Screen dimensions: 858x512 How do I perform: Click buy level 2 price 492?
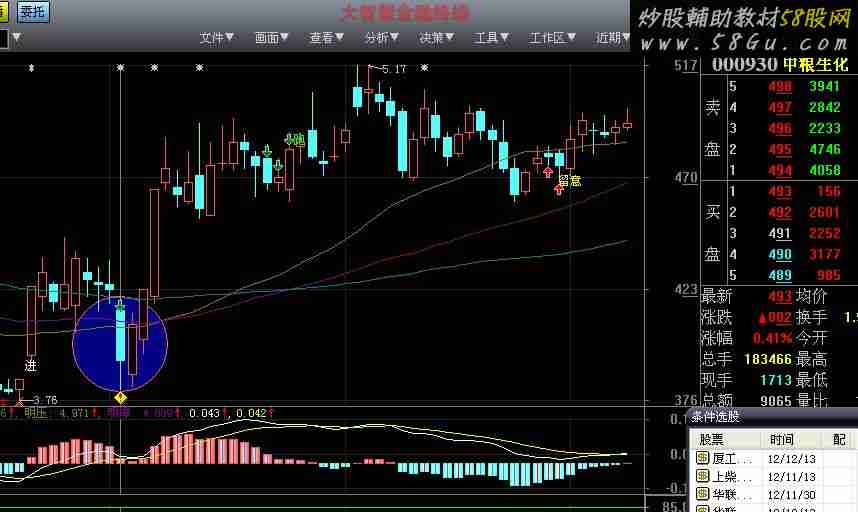point(780,212)
